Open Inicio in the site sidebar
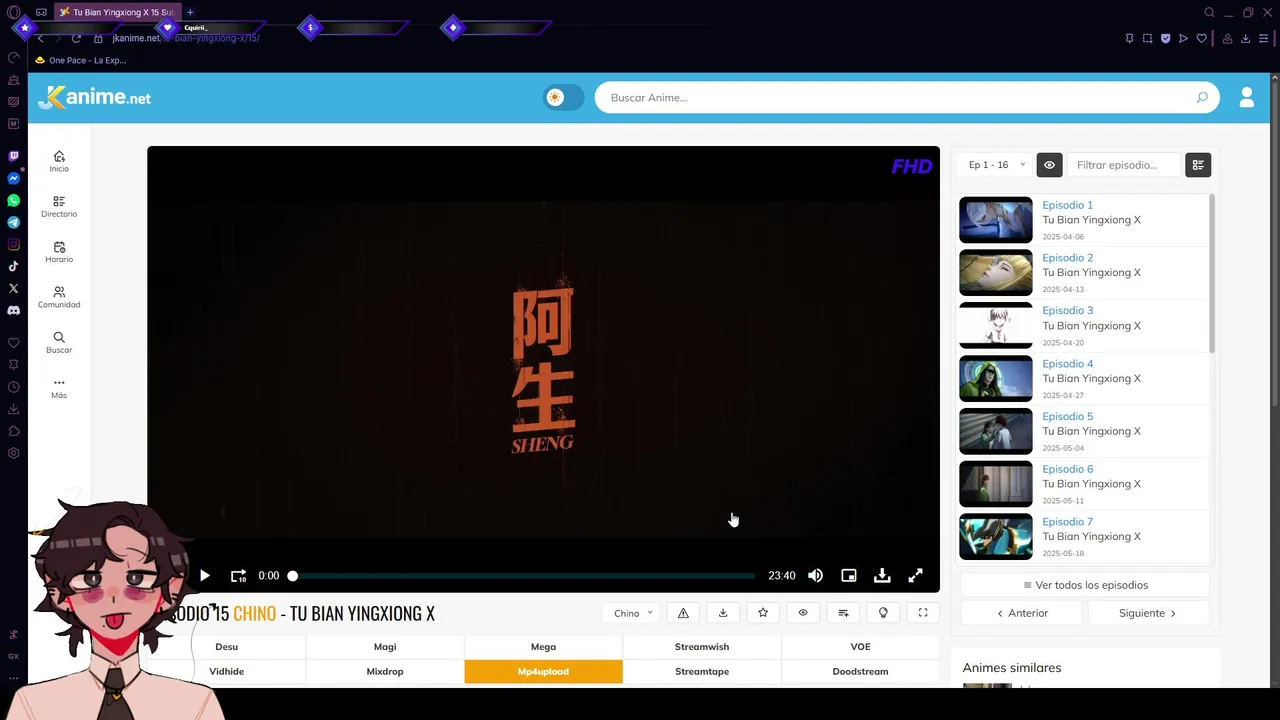This screenshot has width=1280, height=720. [x=59, y=161]
